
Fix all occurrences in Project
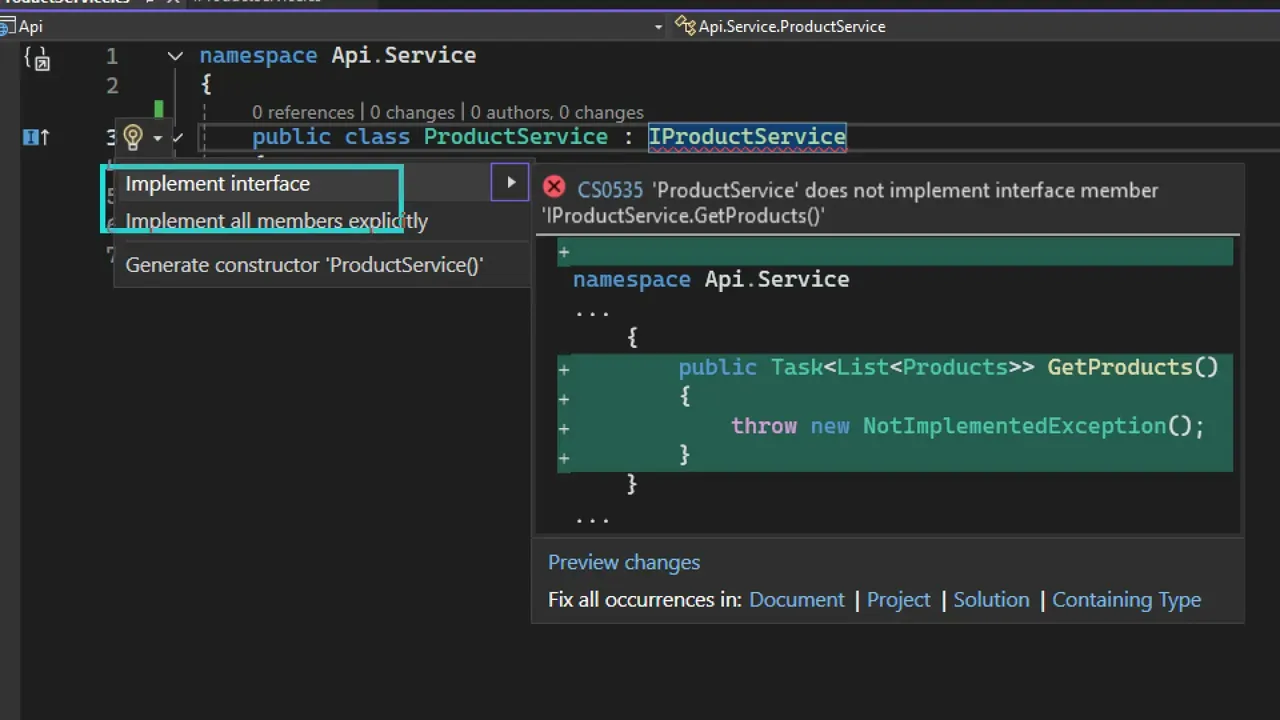point(898,600)
